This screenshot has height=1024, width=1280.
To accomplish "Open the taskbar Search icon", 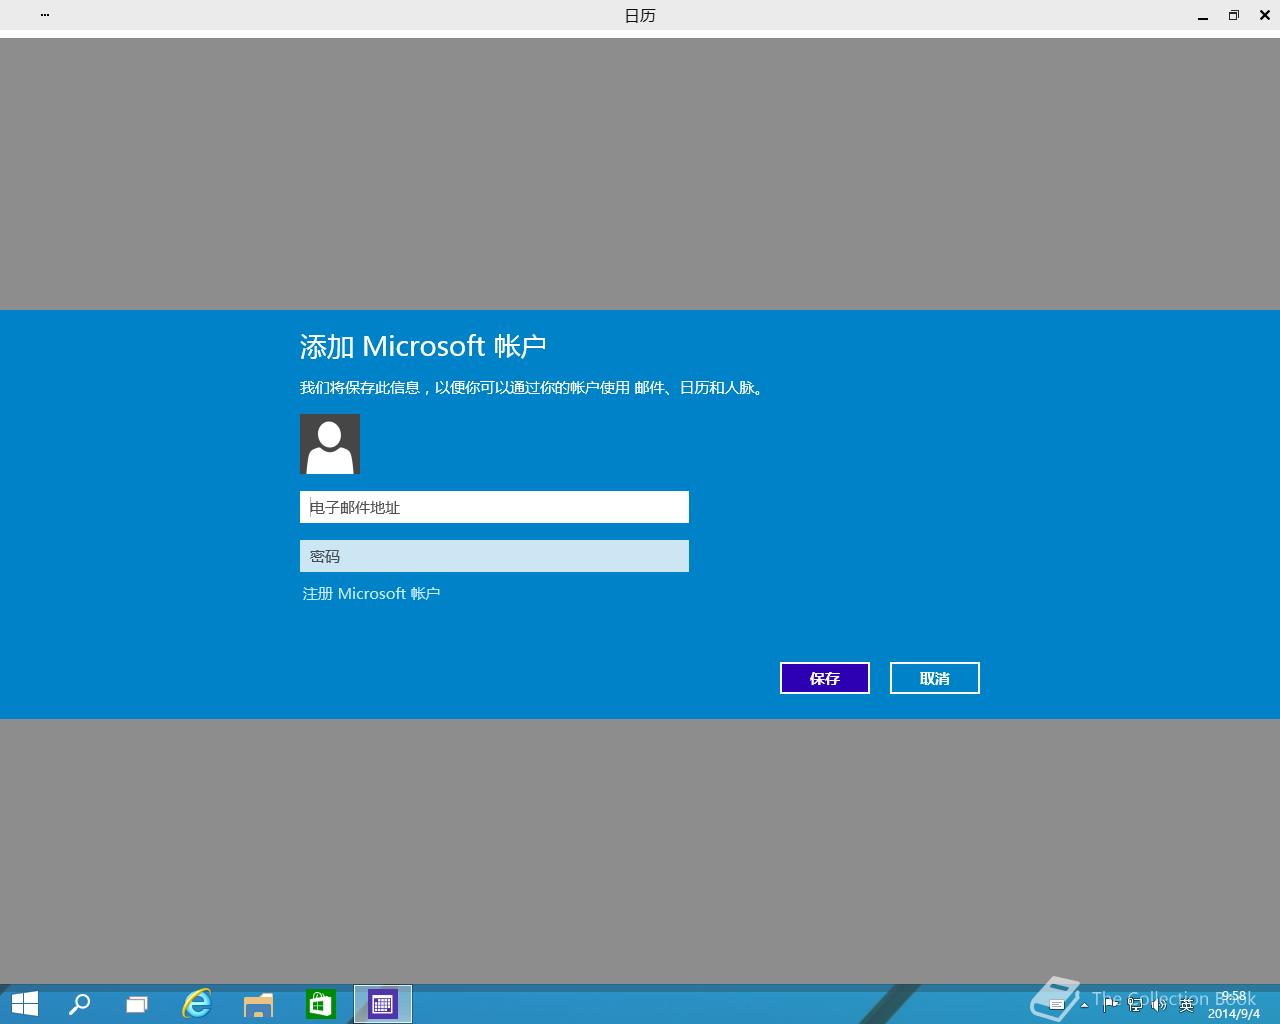I will (x=79, y=1004).
